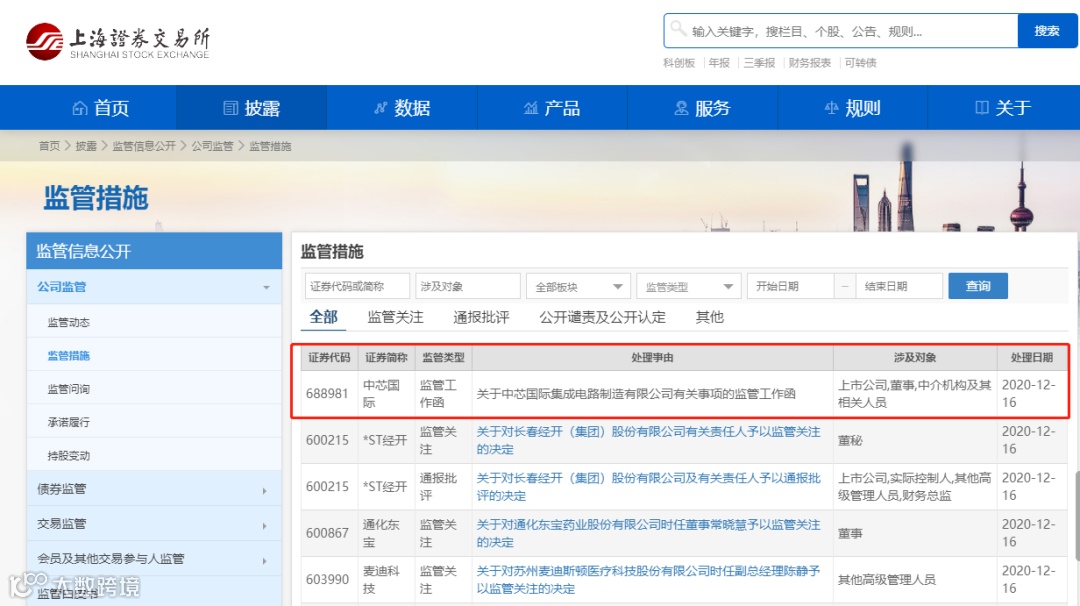Click the 处理事由 column header
This screenshot has width=1080, height=606.
pos(652,358)
